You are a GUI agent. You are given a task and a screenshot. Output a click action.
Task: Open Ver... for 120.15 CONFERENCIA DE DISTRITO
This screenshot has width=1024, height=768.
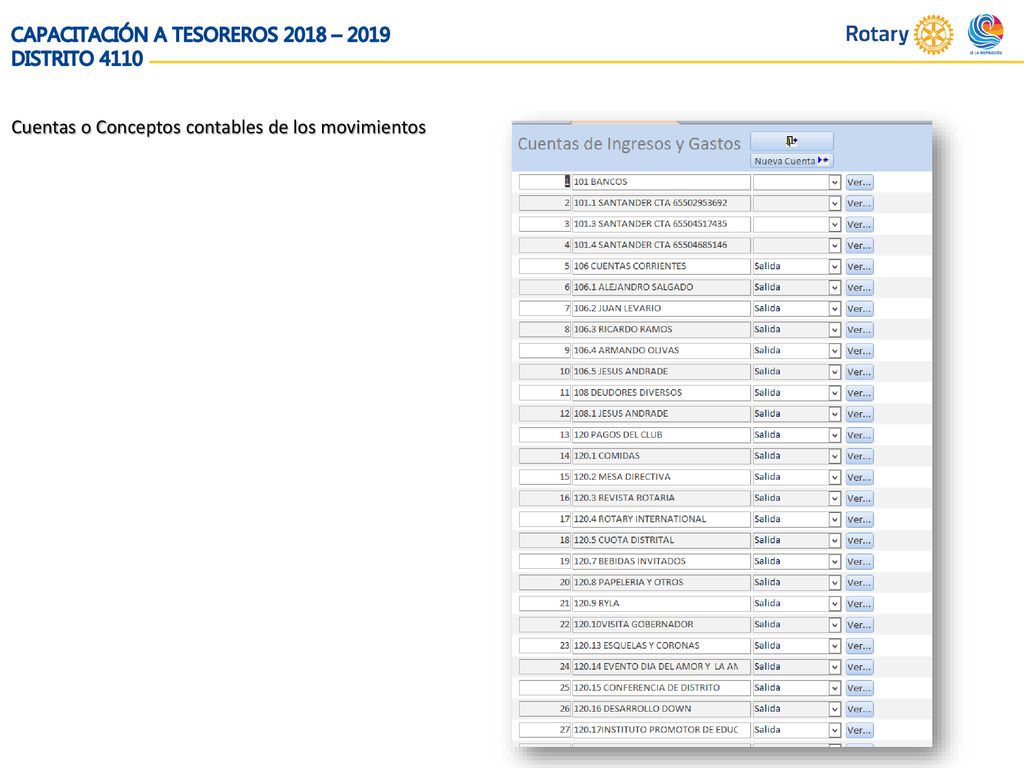[859, 688]
